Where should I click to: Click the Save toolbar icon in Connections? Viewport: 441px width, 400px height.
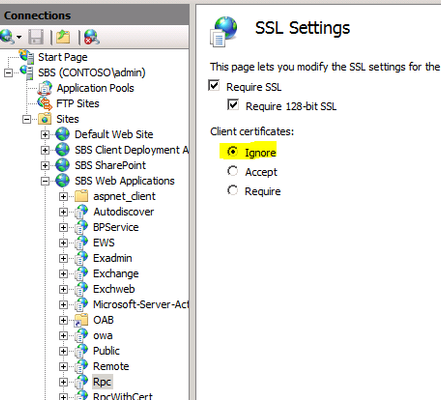coord(36,37)
